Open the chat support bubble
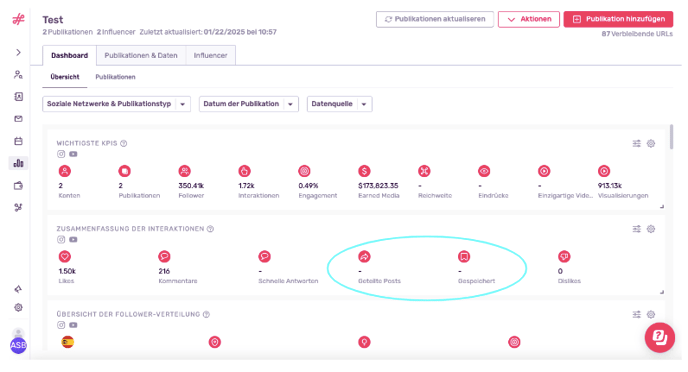This screenshot has width=688, height=372. pos(659,337)
